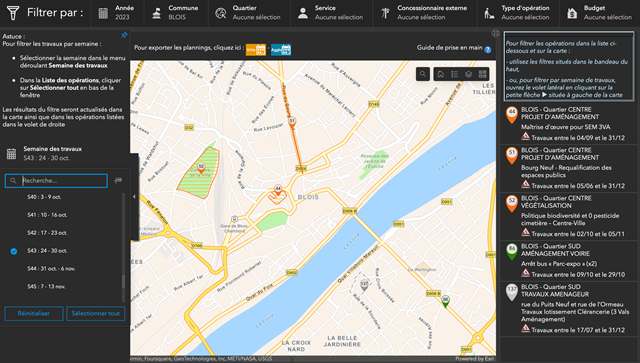The height and width of the screenshot is (363, 640).
Task: Open the basemap gallery grid icon
Action: [x=482, y=74]
